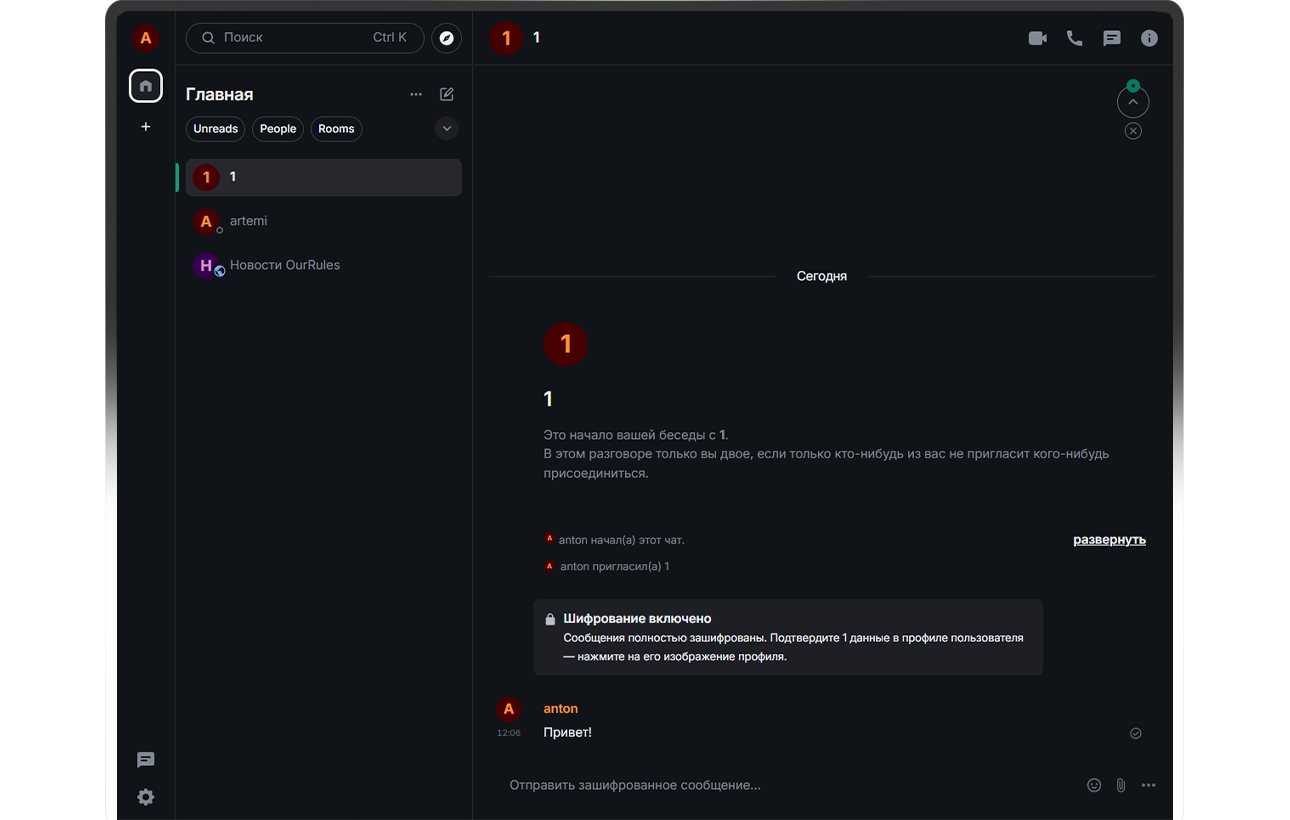Open room info panel
This screenshot has height=820, width=1290.
pyautogui.click(x=1149, y=38)
